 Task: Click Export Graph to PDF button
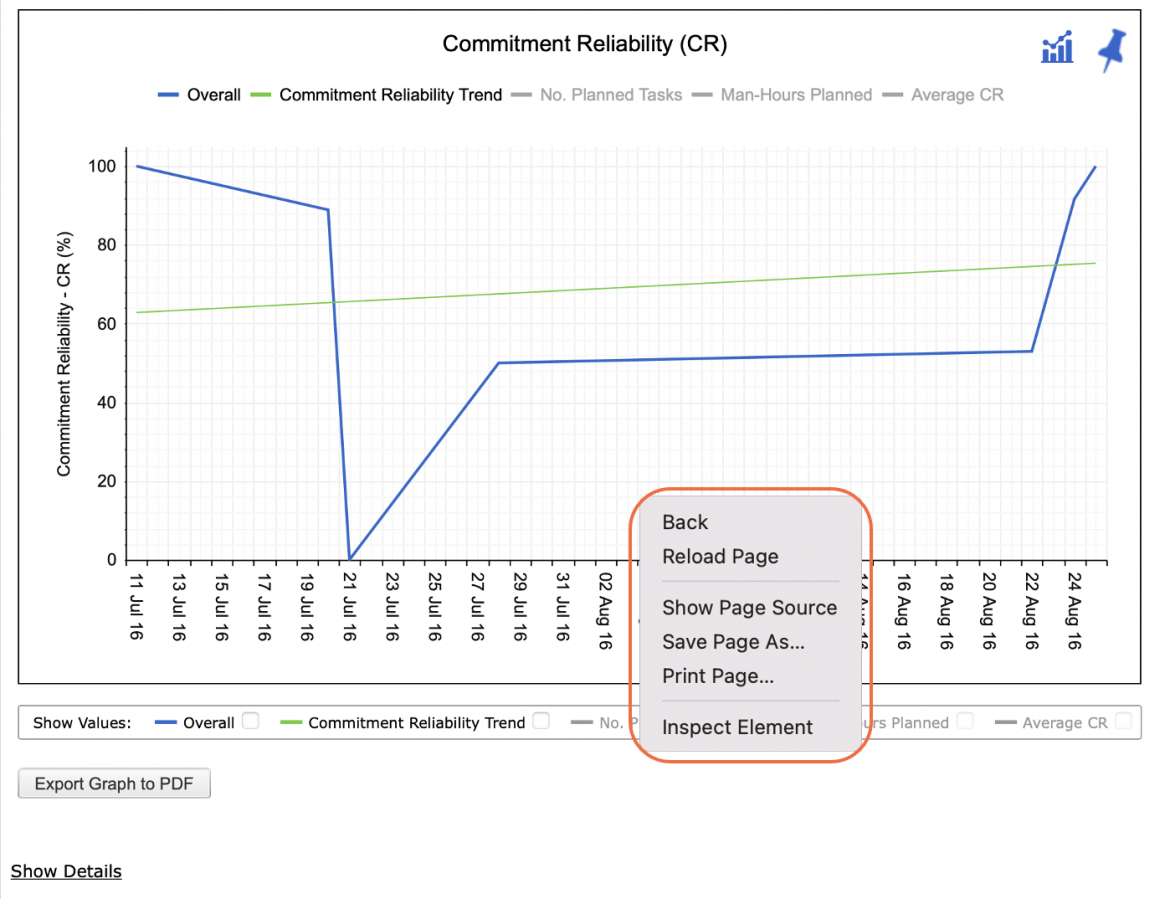(x=114, y=783)
